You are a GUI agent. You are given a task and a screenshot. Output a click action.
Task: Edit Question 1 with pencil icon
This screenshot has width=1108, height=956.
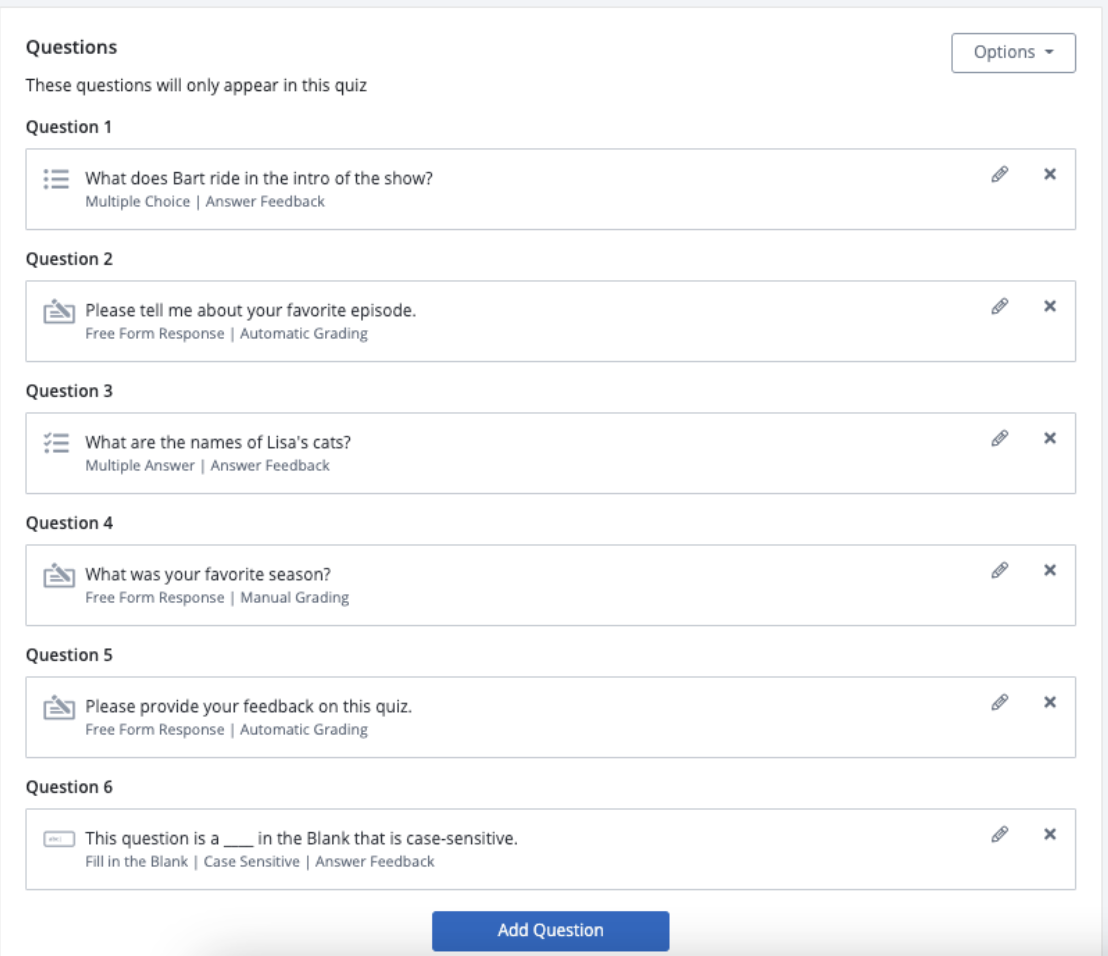[999, 174]
